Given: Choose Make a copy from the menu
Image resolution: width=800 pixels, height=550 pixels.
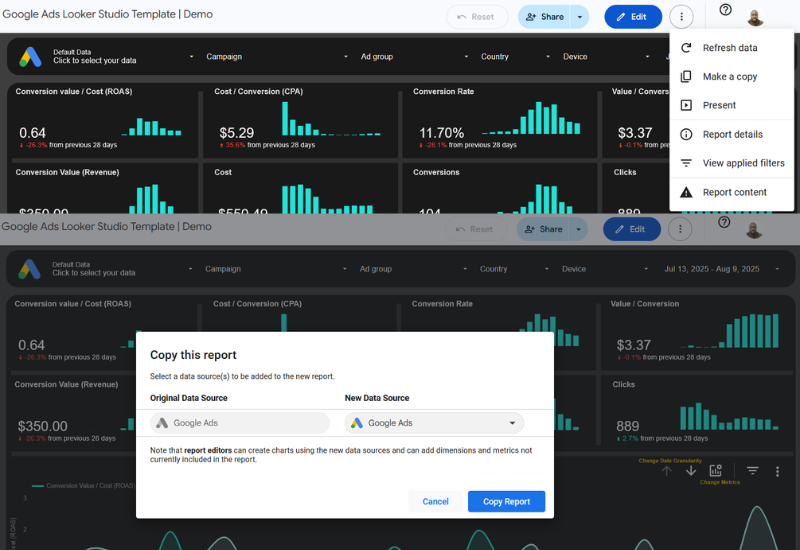Looking at the screenshot, I should pyautogui.click(x=731, y=77).
